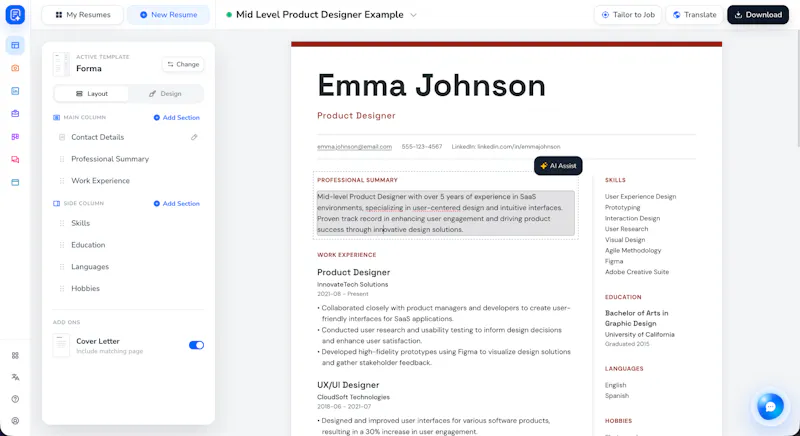Click the AI Assist button
The image size is (800, 436).
click(558, 166)
